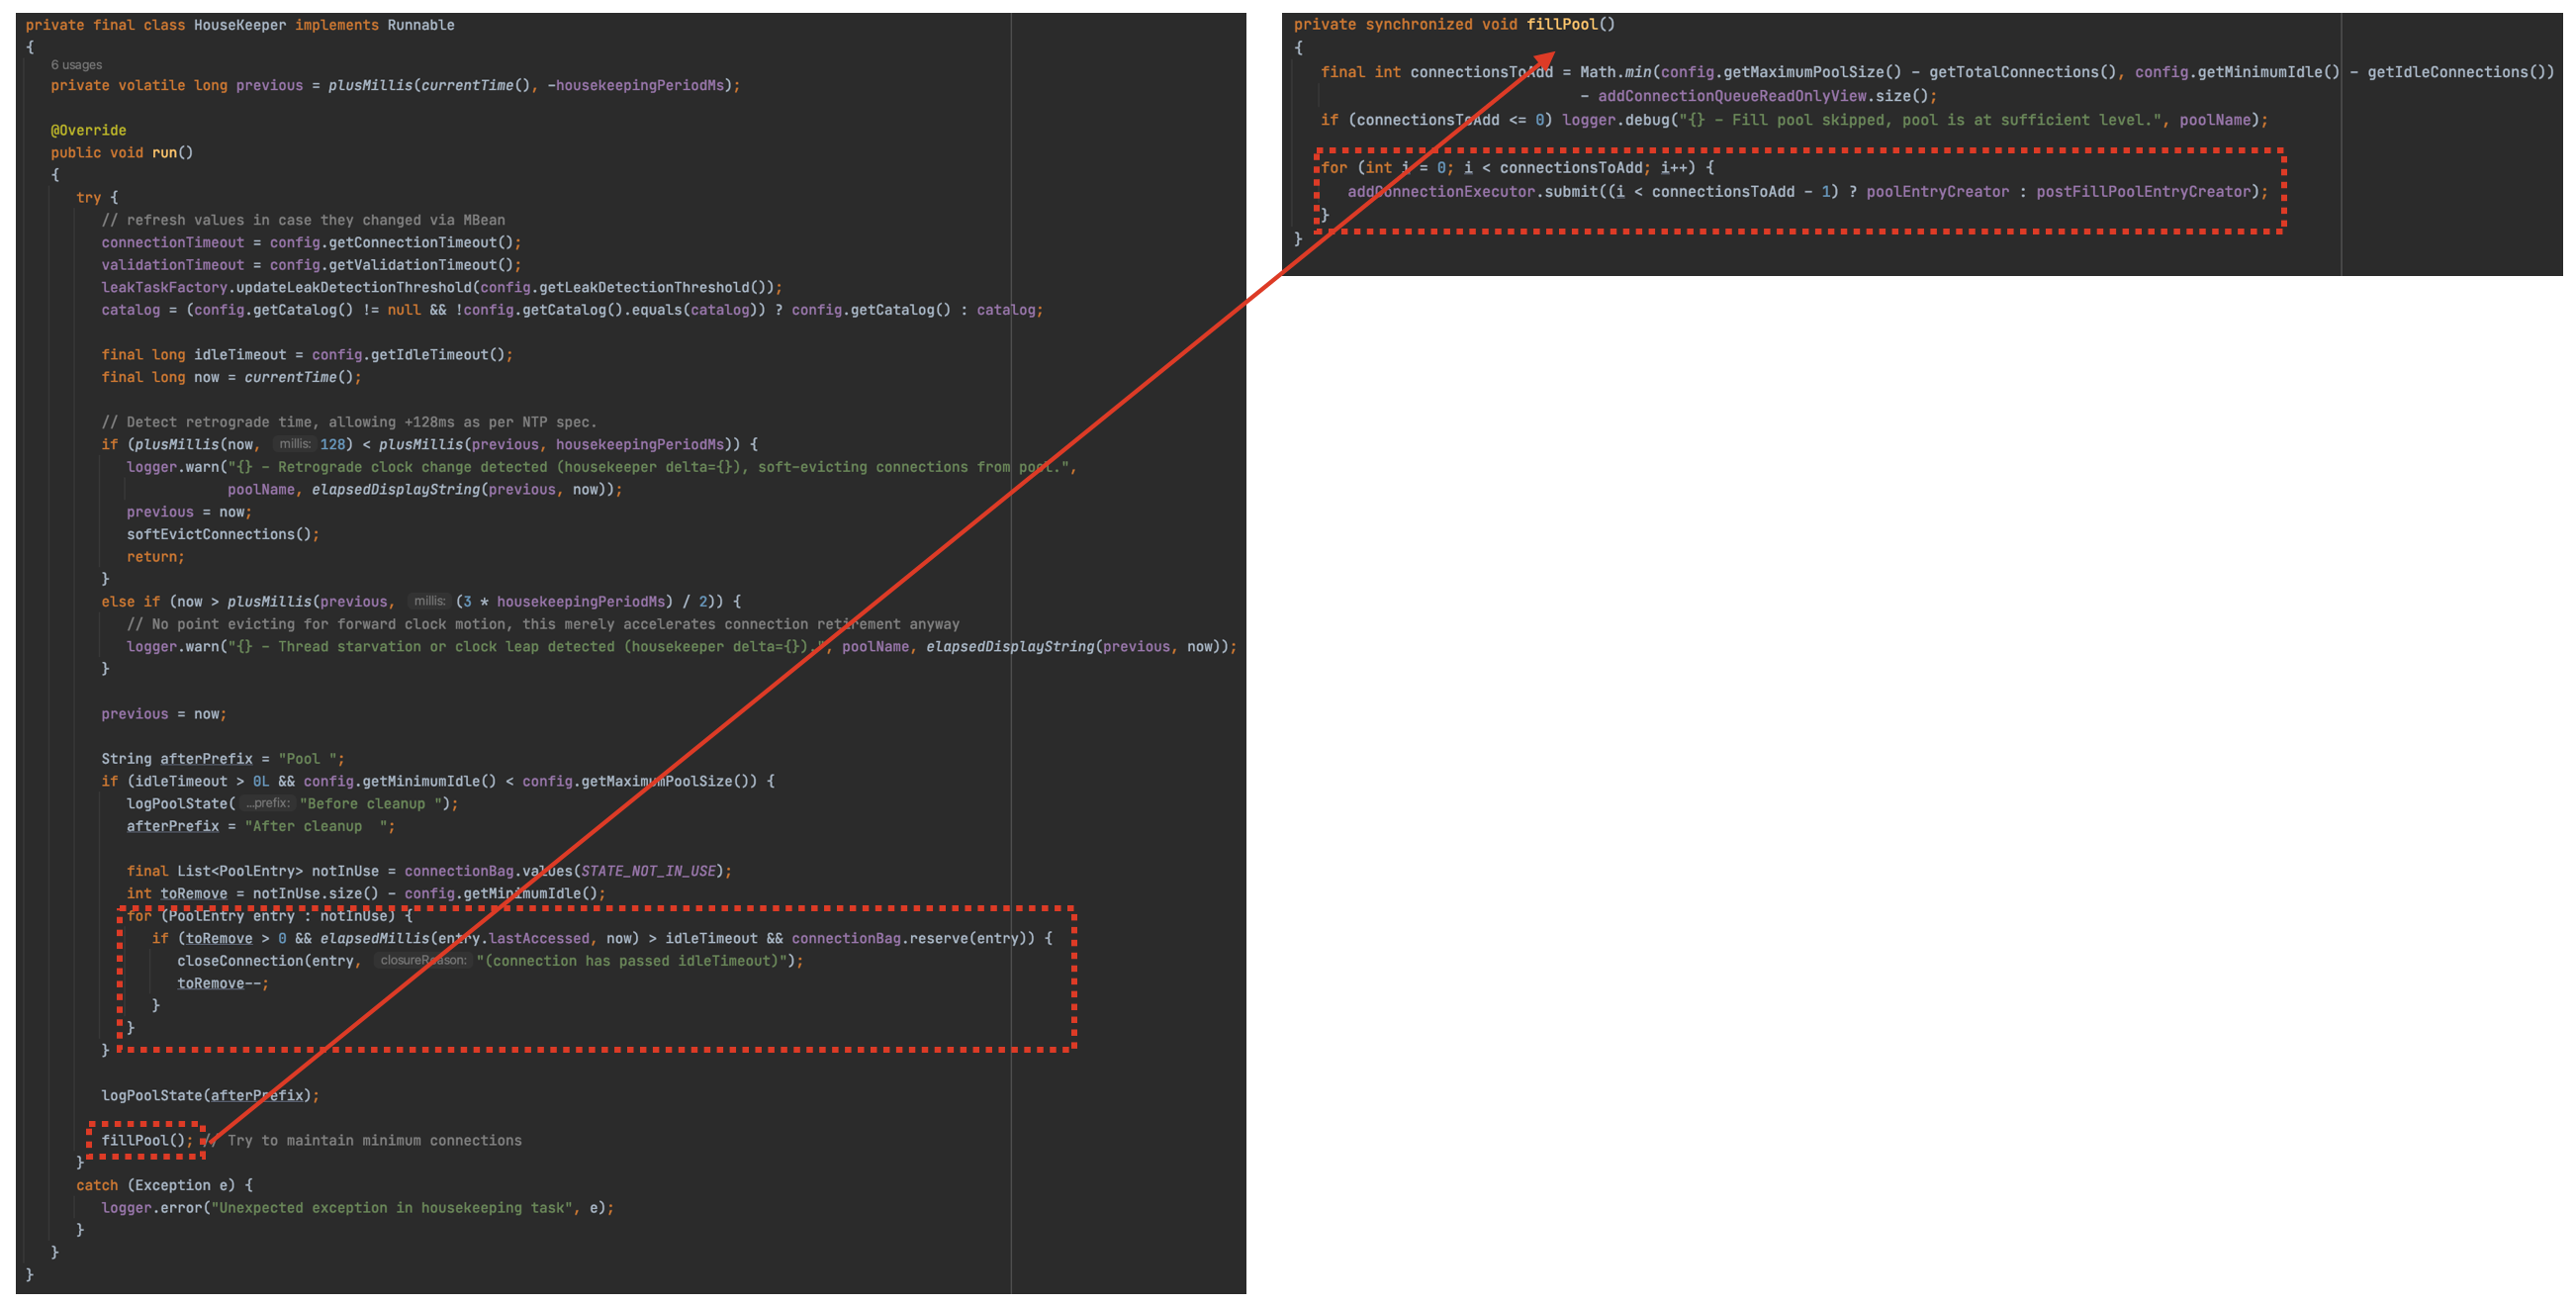This screenshot has height=1306, width=2576.
Task: Click the addConnectionQueueReadOnlyView identifier
Action: (x=1731, y=96)
